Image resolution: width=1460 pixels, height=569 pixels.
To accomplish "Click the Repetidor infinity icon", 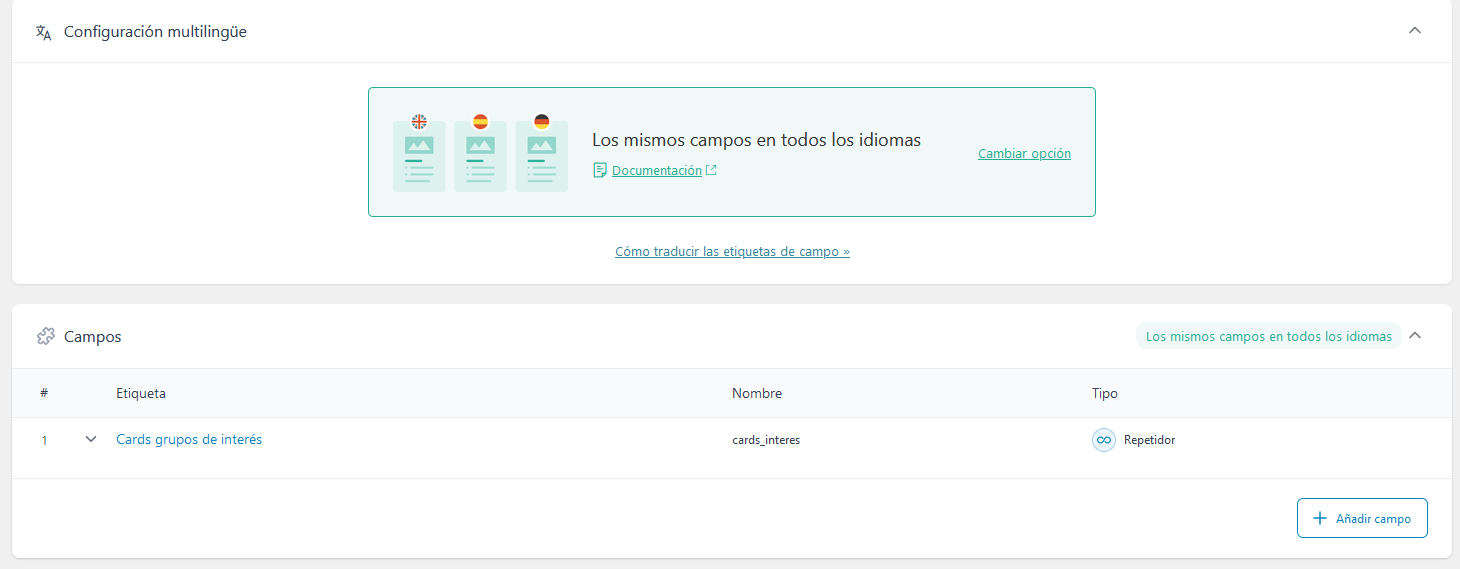I will 1103,440.
